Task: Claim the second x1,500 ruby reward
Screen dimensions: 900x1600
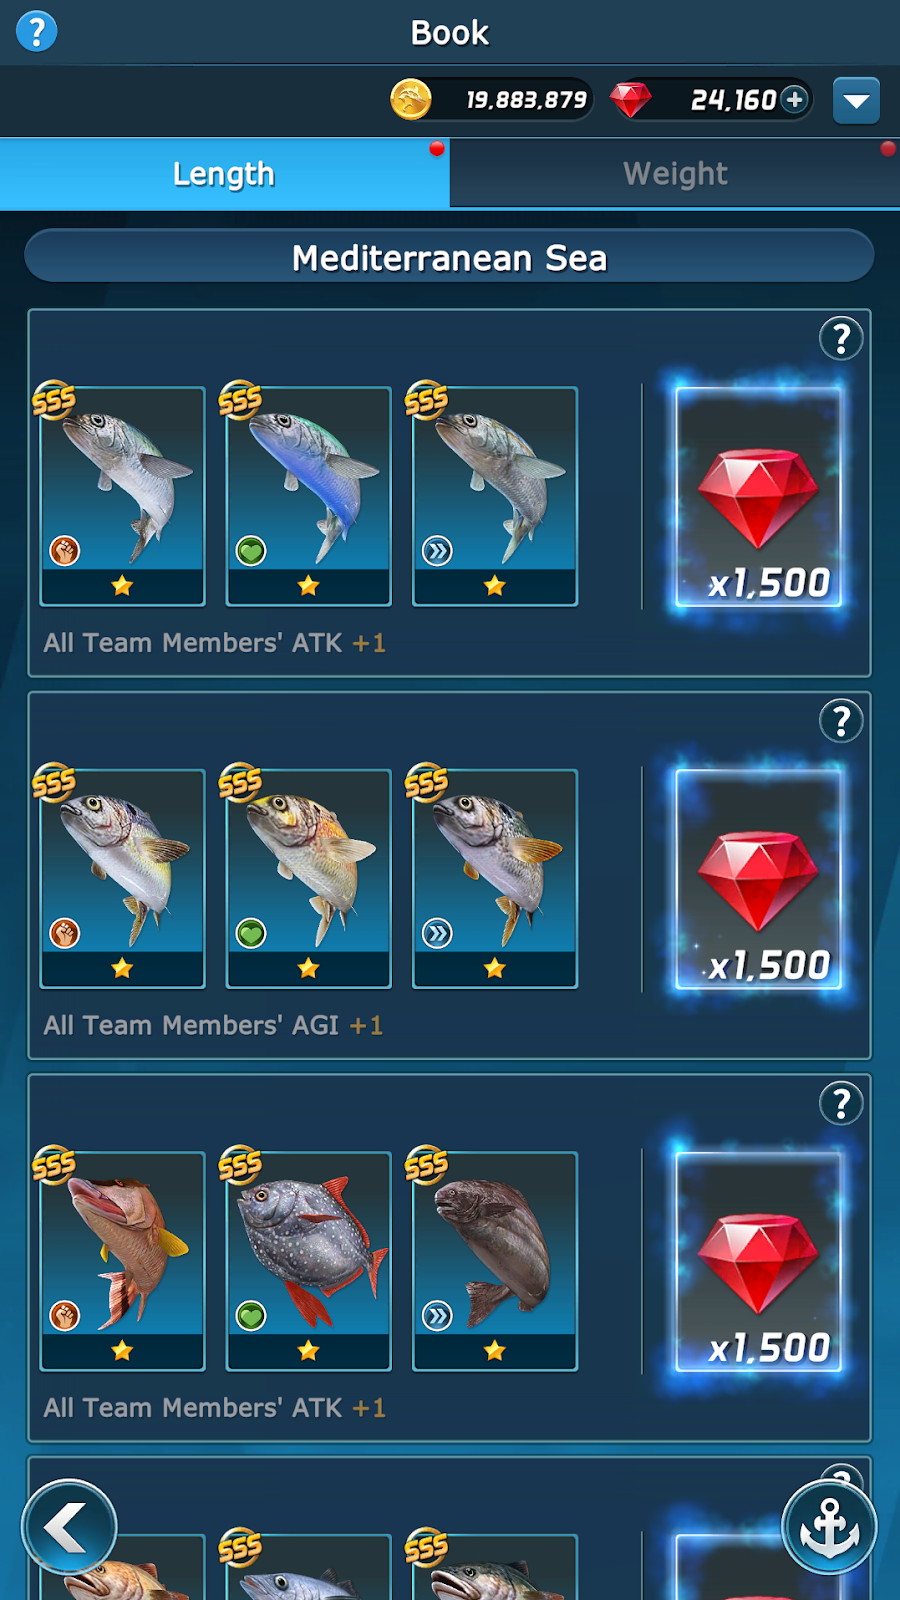Action: pyautogui.click(x=759, y=879)
